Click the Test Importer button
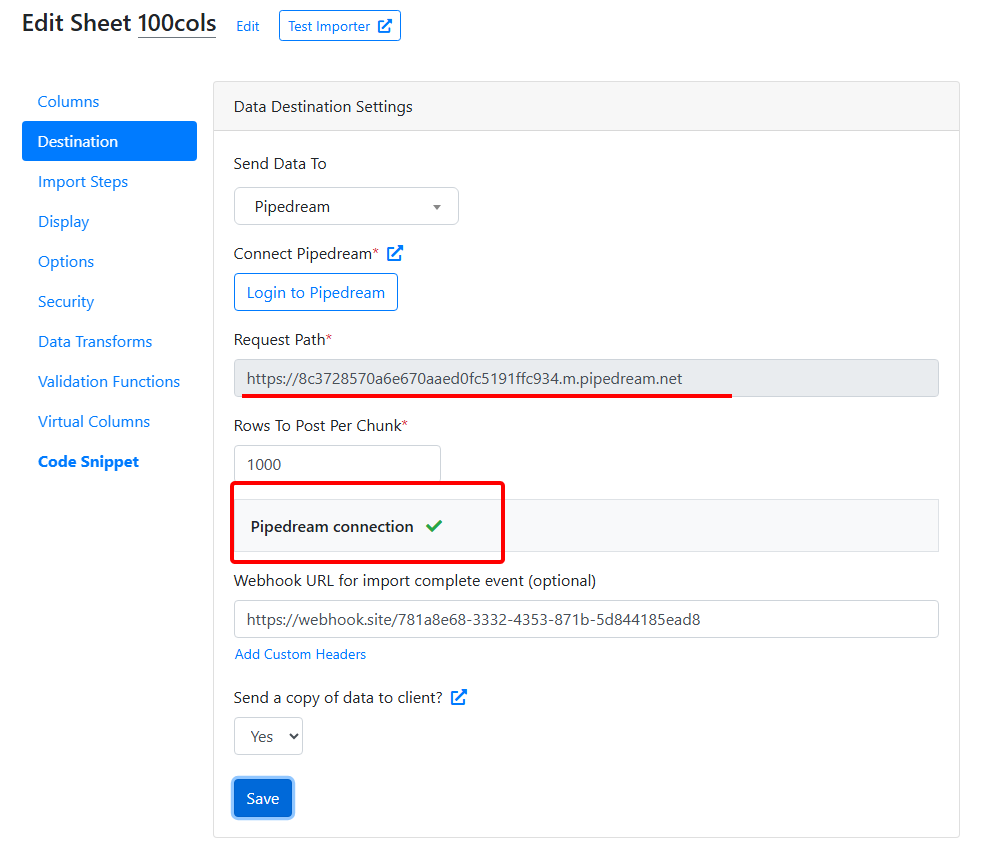 coord(340,26)
